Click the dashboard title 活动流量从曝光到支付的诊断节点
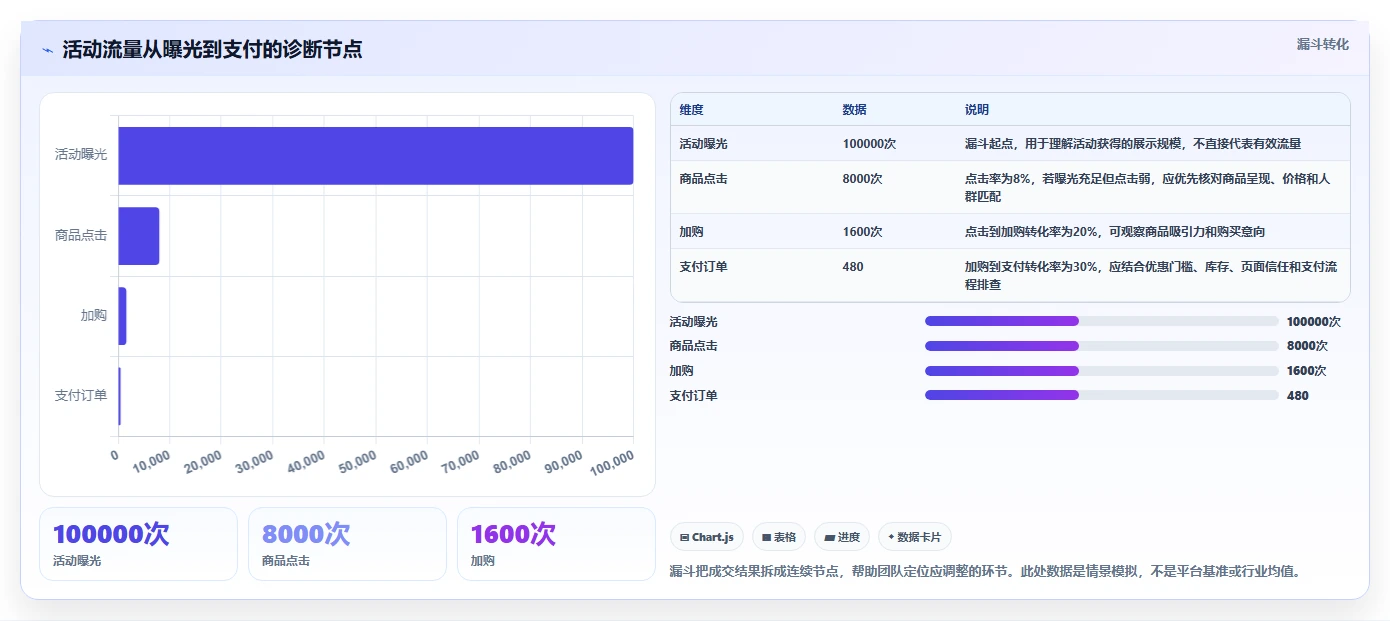The height and width of the screenshot is (621, 1390). pos(212,50)
